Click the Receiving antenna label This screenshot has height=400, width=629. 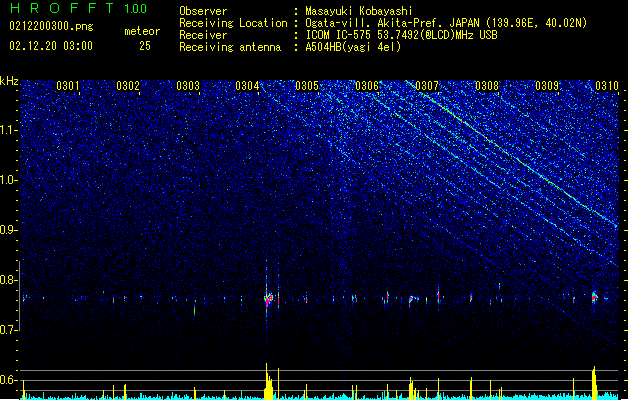tap(230, 47)
